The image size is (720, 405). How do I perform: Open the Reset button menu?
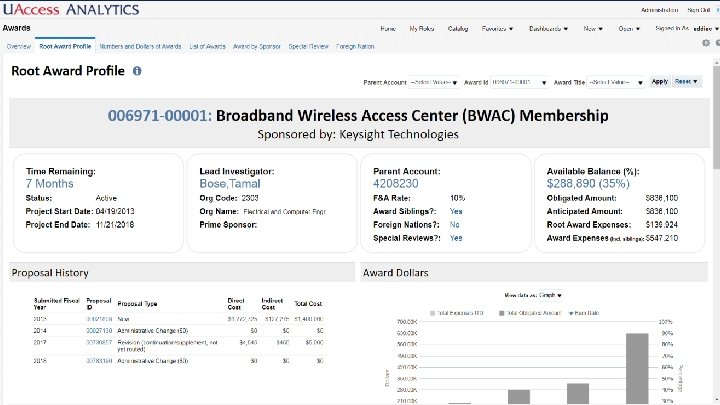[x=686, y=82]
